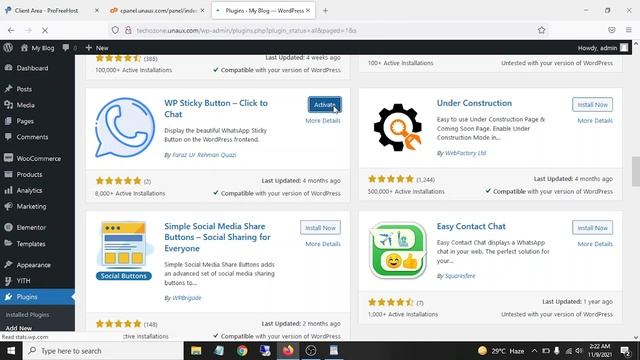The height and width of the screenshot is (360, 640).
Task: Open YITH in the sidebar
Action: [23, 281]
